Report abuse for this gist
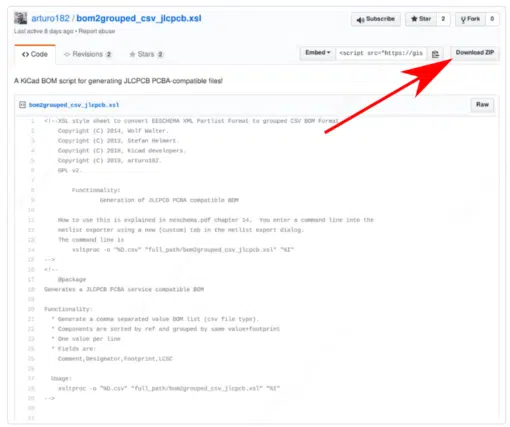 [x=97, y=31]
